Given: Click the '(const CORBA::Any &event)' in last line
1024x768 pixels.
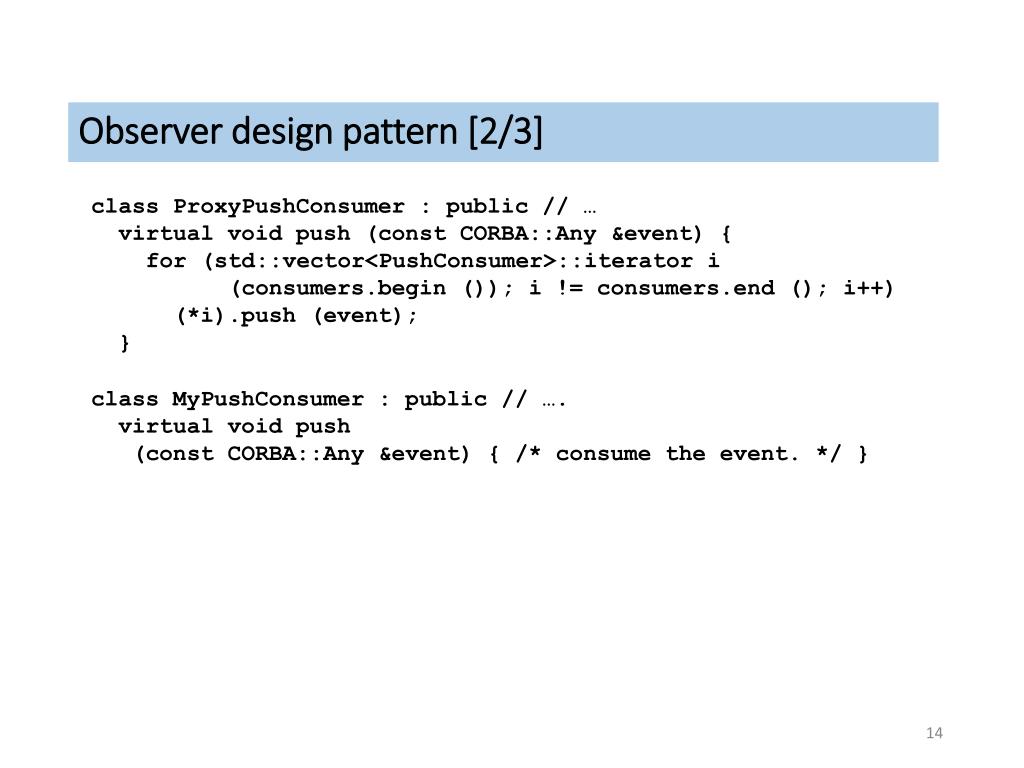Looking at the screenshot, I should pyautogui.click(x=302, y=454).
